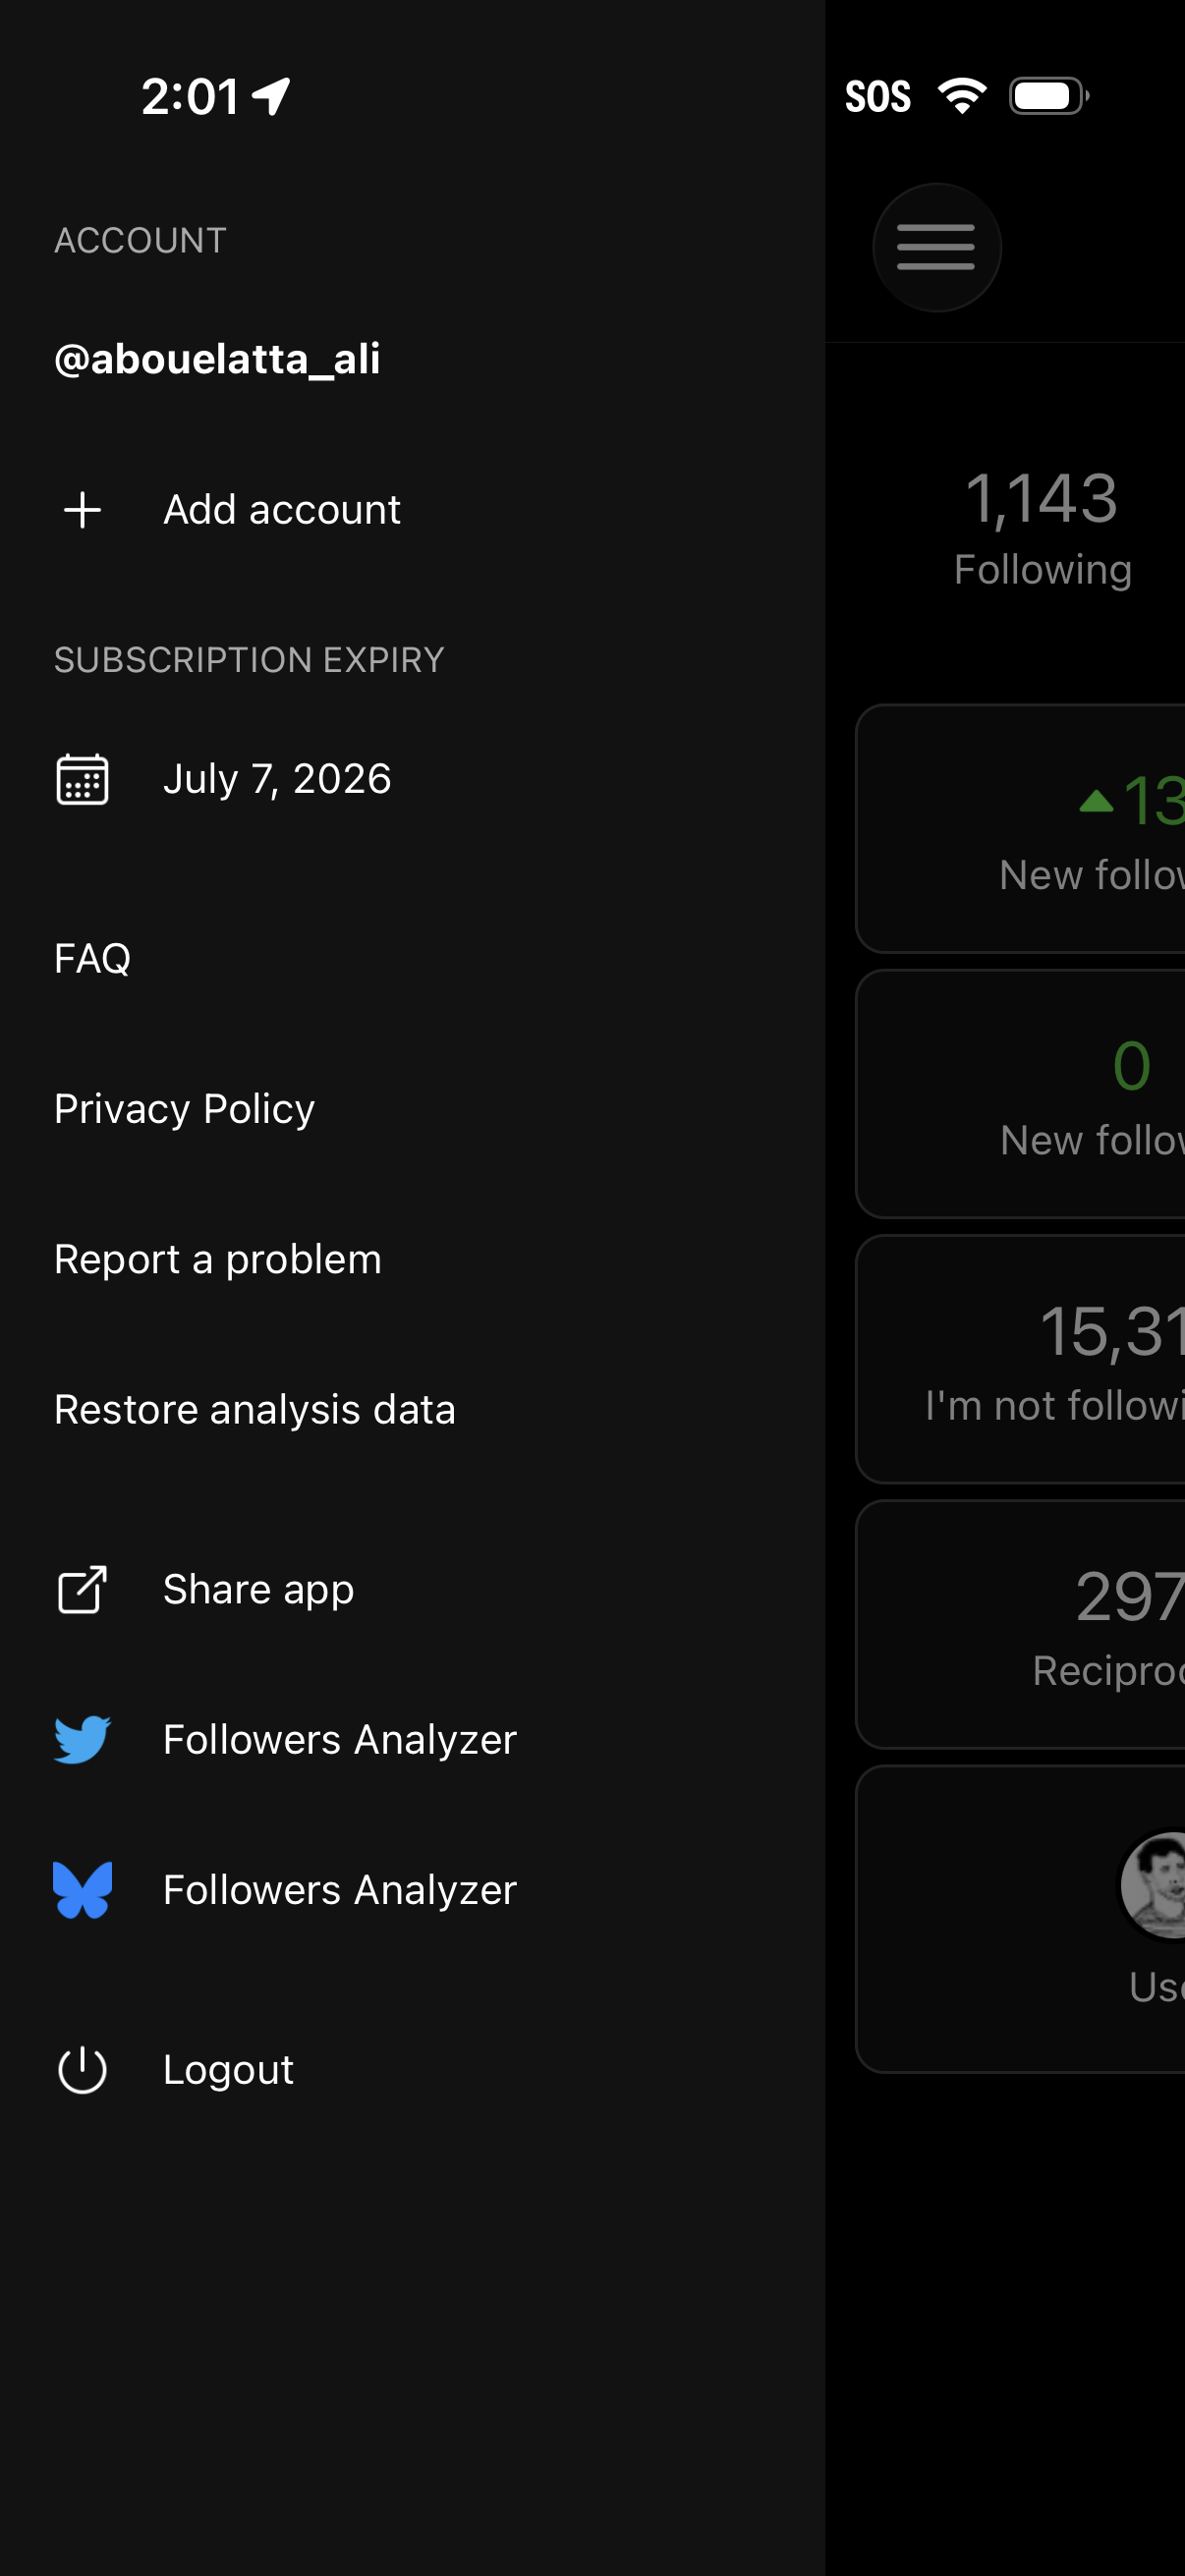Click the Add account plus icon
This screenshot has width=1185, height=2576.
81,509
